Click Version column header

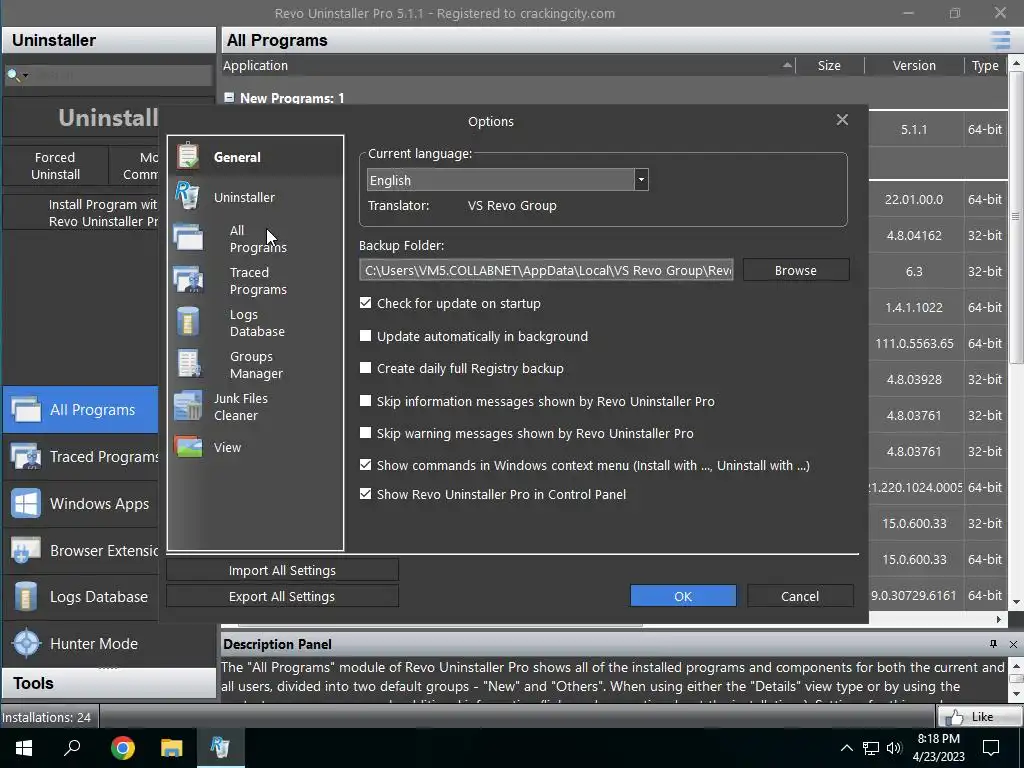click(x=914, y=65)
